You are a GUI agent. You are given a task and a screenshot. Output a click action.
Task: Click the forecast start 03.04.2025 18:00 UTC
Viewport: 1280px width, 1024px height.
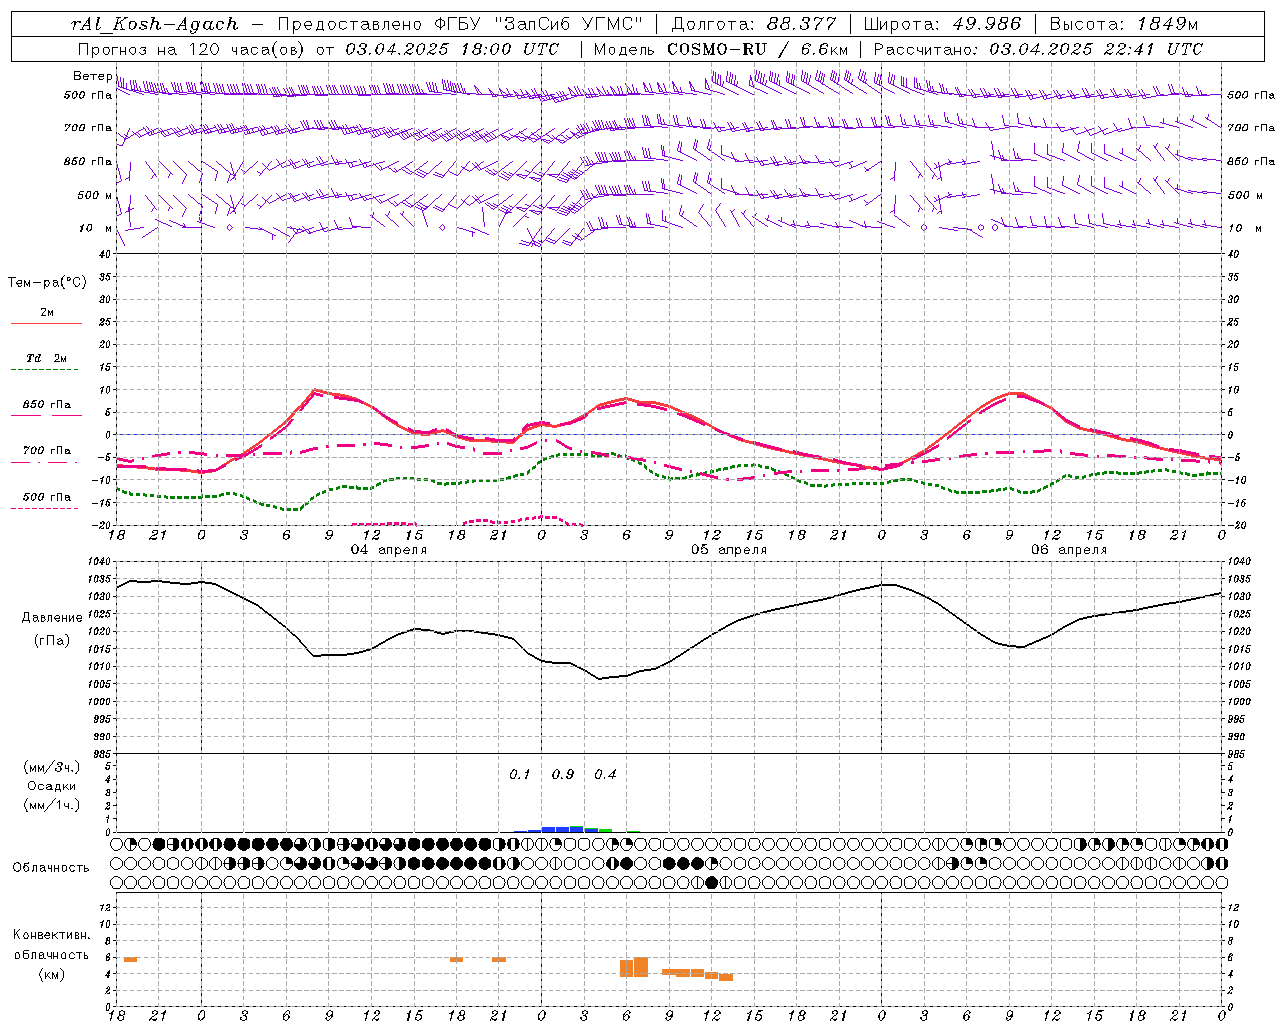[452, 49]
